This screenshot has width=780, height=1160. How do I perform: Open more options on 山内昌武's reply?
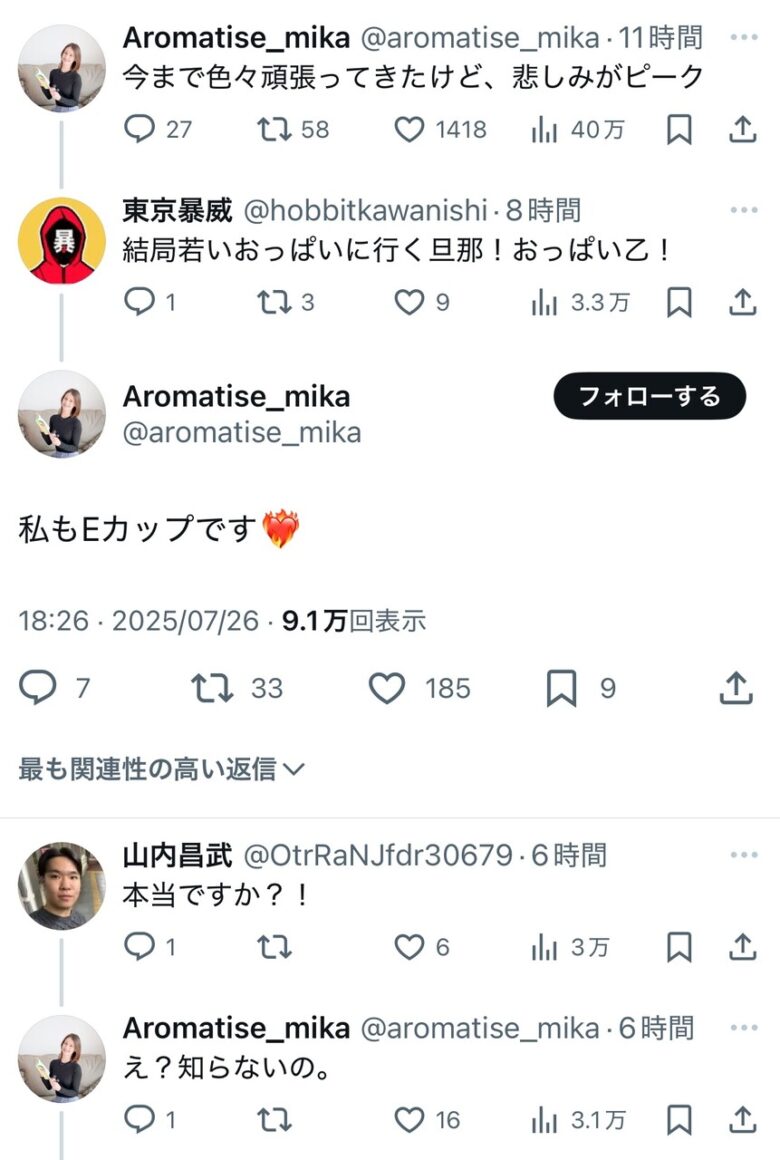click(x=744, y=855)
